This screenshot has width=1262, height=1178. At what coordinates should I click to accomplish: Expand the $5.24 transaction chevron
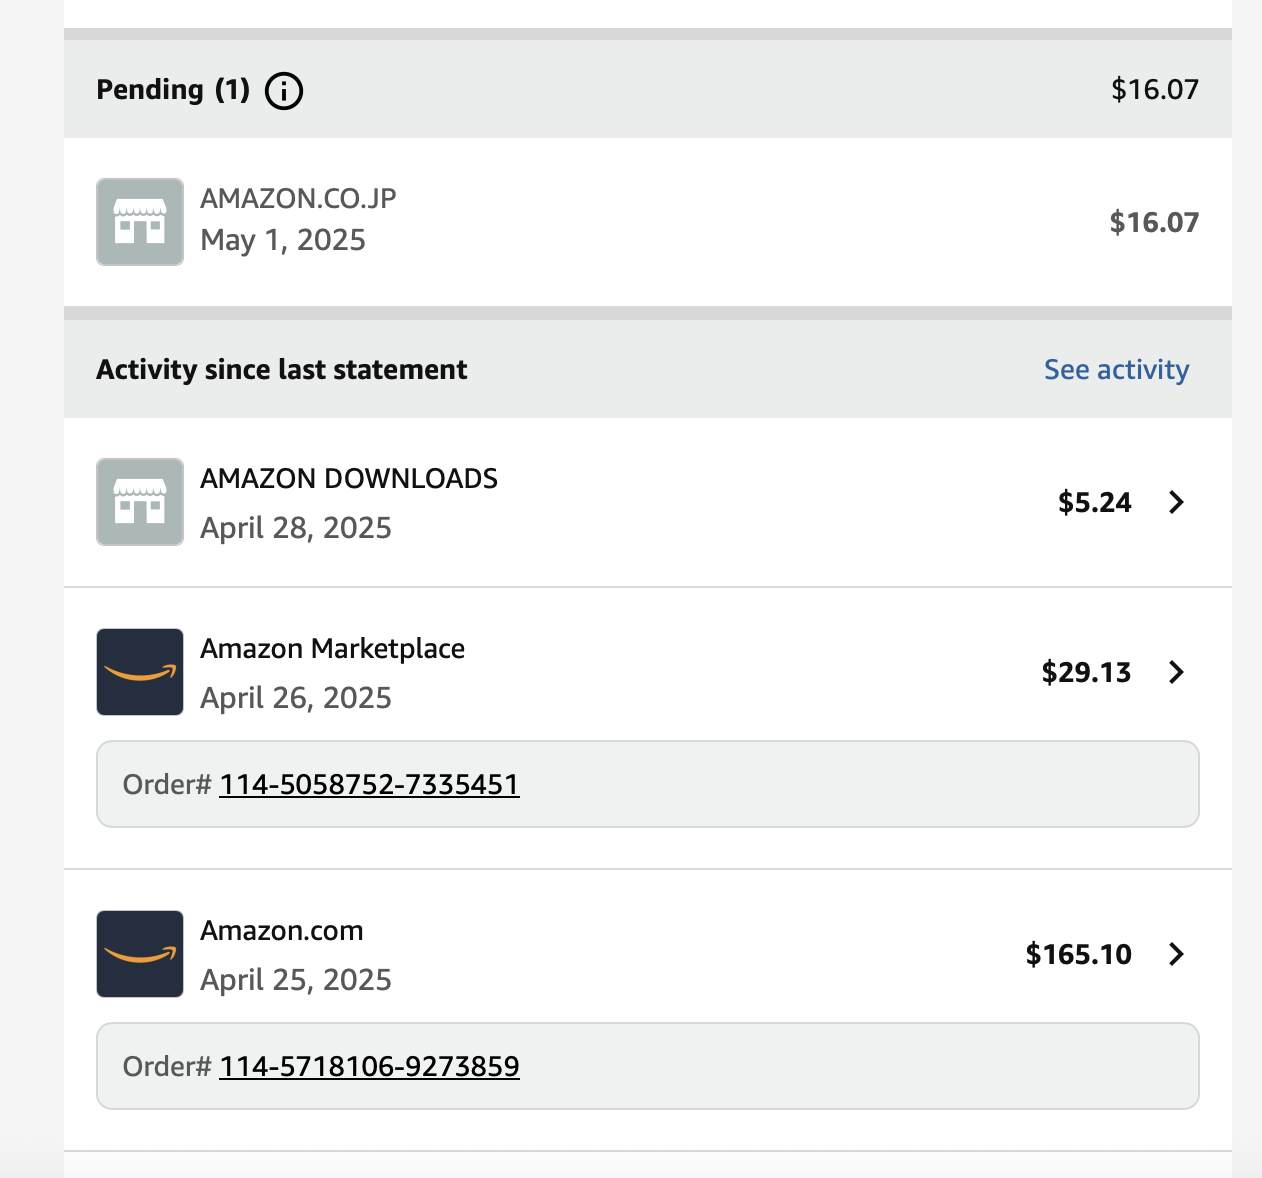coord(1177,502)
